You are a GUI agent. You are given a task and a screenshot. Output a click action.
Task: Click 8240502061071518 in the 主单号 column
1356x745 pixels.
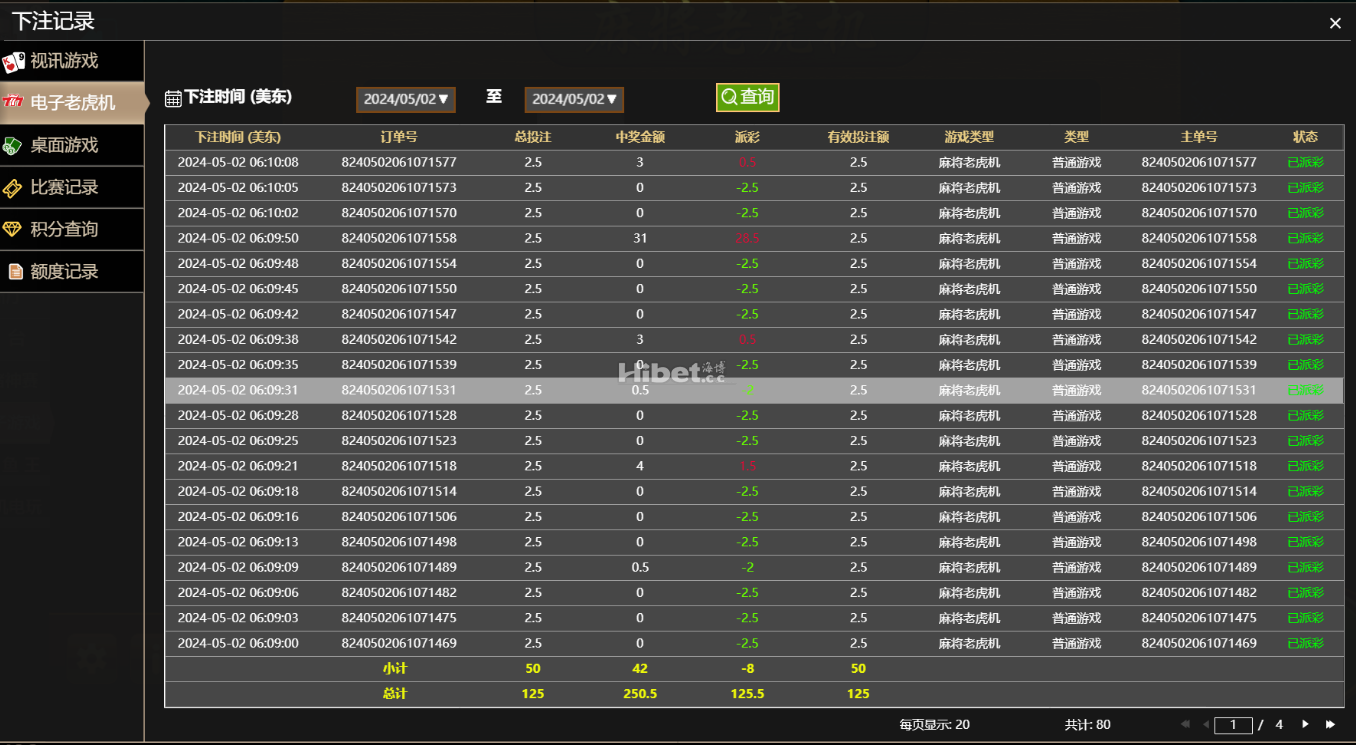(x=1199, y=466)
